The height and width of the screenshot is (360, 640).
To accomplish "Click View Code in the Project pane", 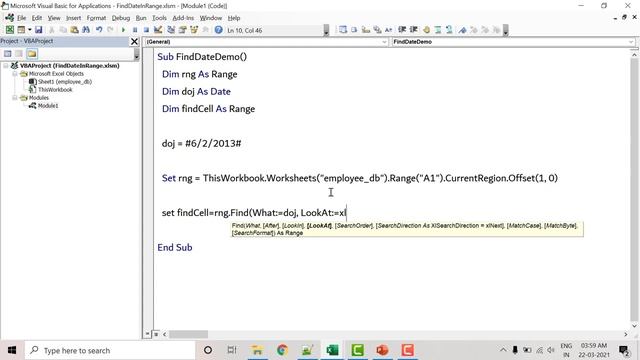I will click(7, 54).
